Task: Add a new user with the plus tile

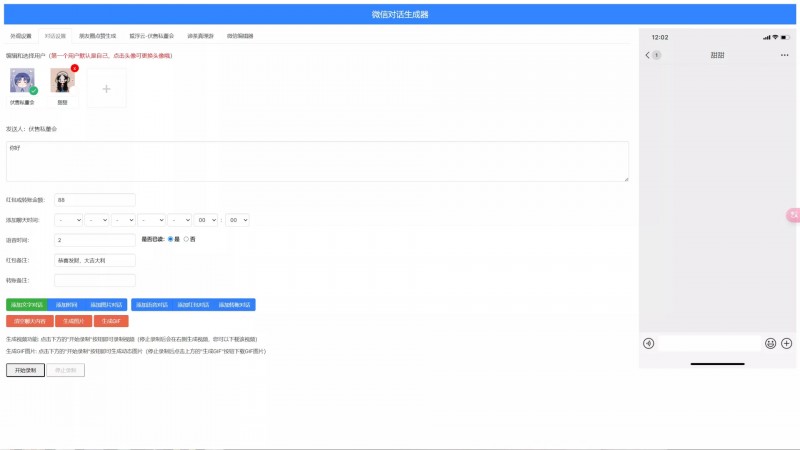Action: [106, 89]
